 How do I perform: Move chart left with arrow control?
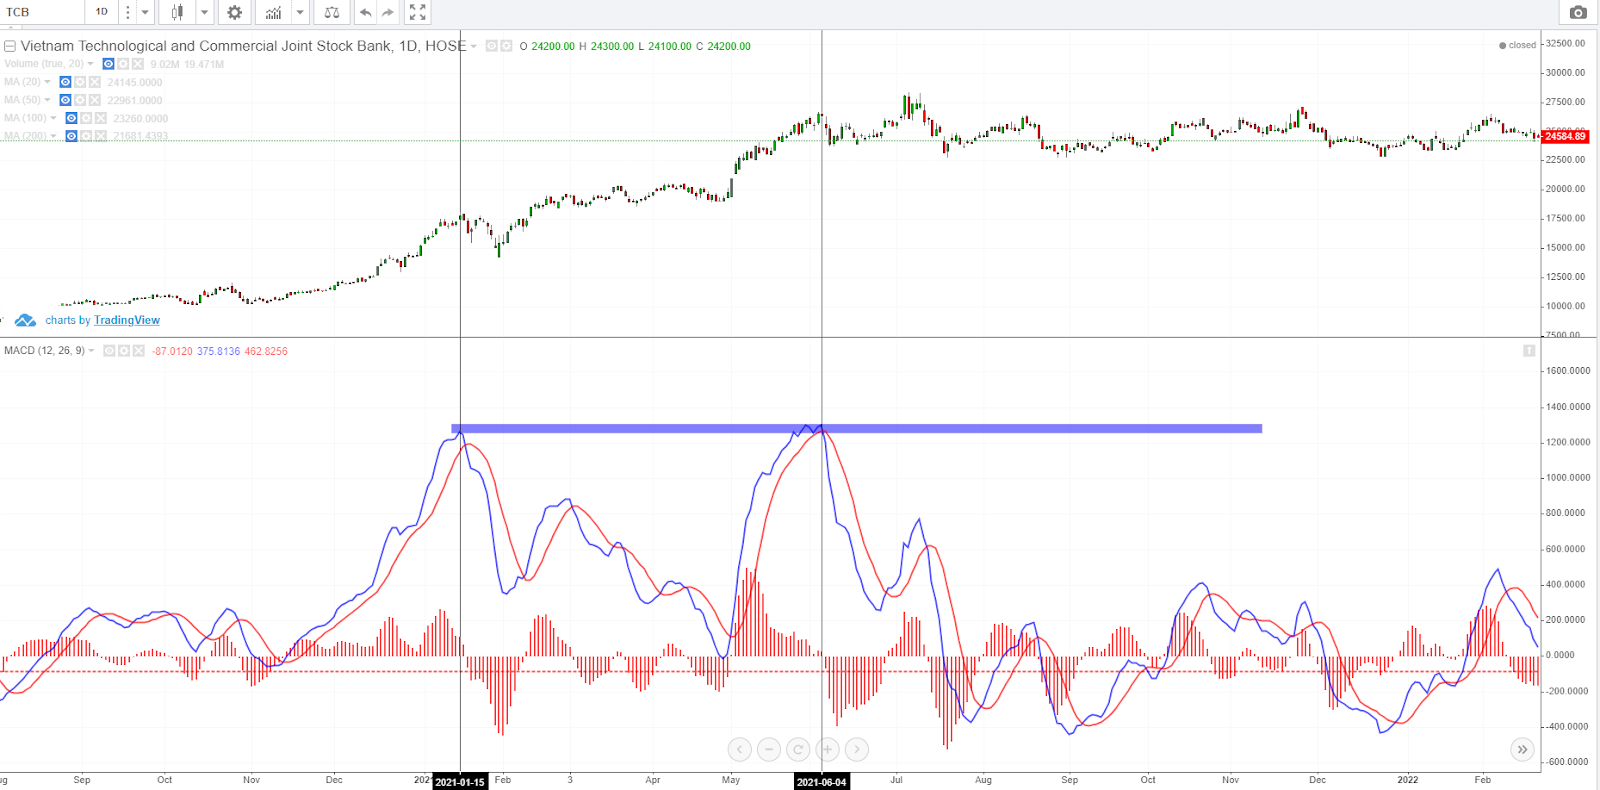click(739, 749)
